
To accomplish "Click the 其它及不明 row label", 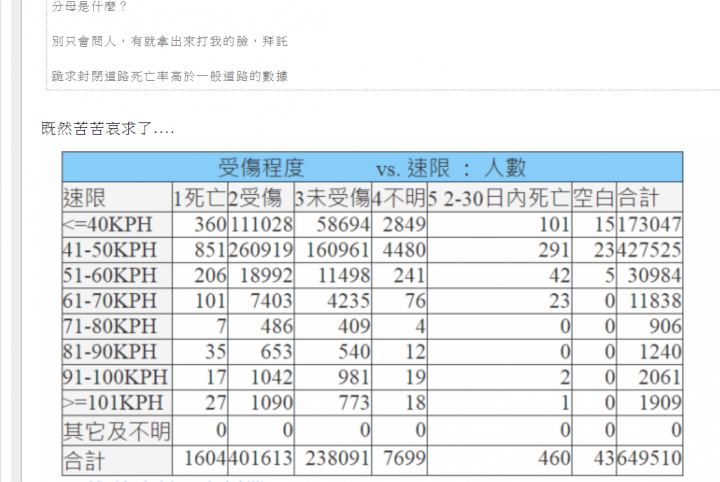I will [117, 431].
